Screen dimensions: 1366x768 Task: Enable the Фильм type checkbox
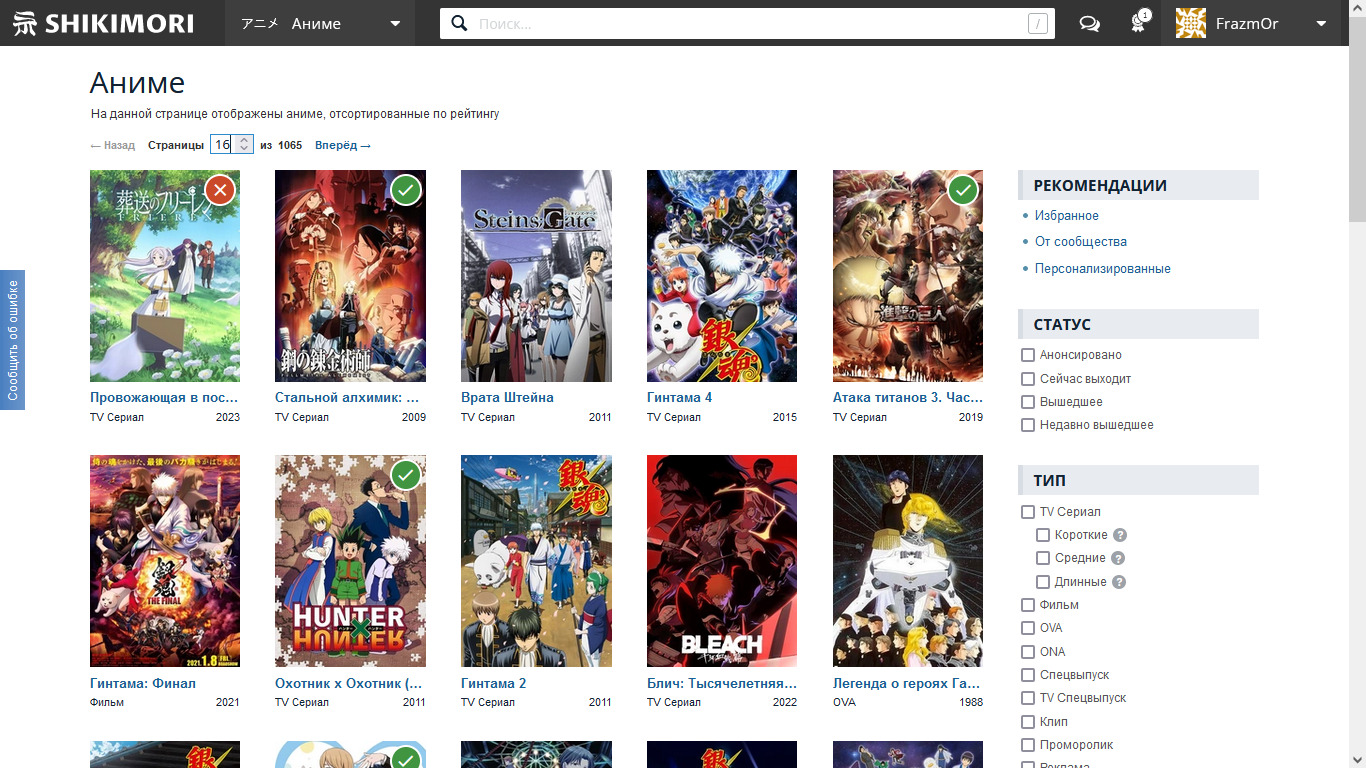[1027, 605]
